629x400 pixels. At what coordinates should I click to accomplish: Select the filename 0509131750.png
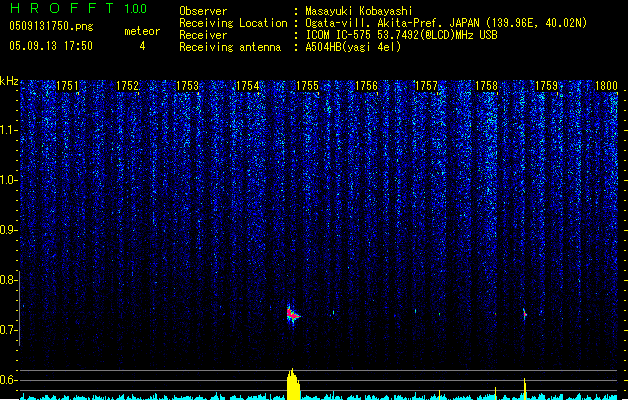[x=51, y=27]
